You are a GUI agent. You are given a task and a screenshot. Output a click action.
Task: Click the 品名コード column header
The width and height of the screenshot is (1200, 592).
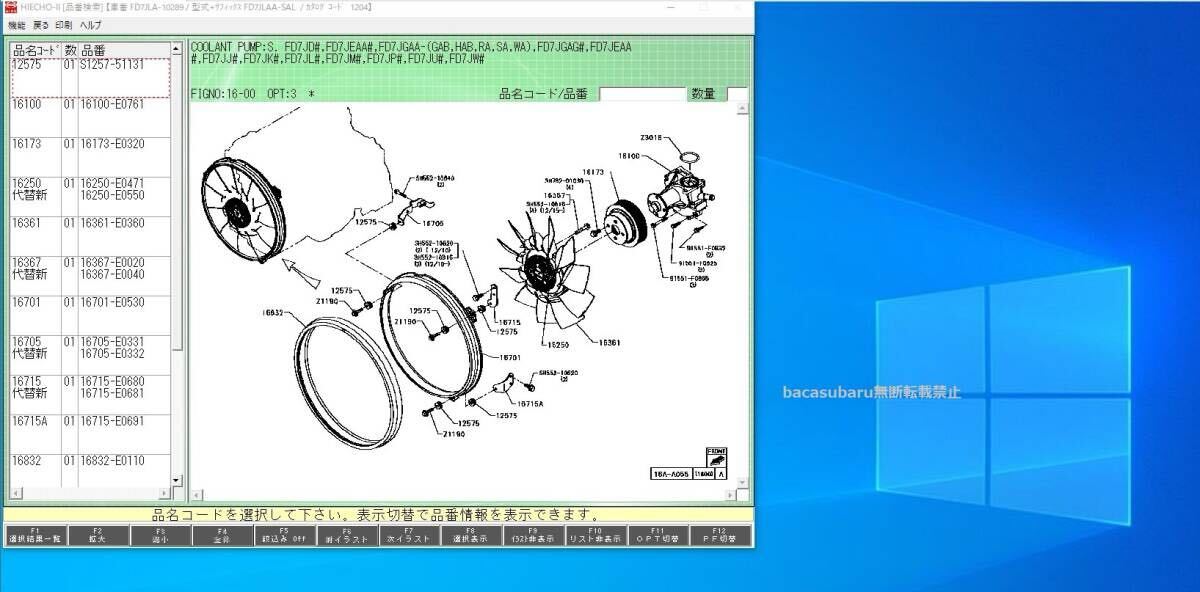click(35, 50)
